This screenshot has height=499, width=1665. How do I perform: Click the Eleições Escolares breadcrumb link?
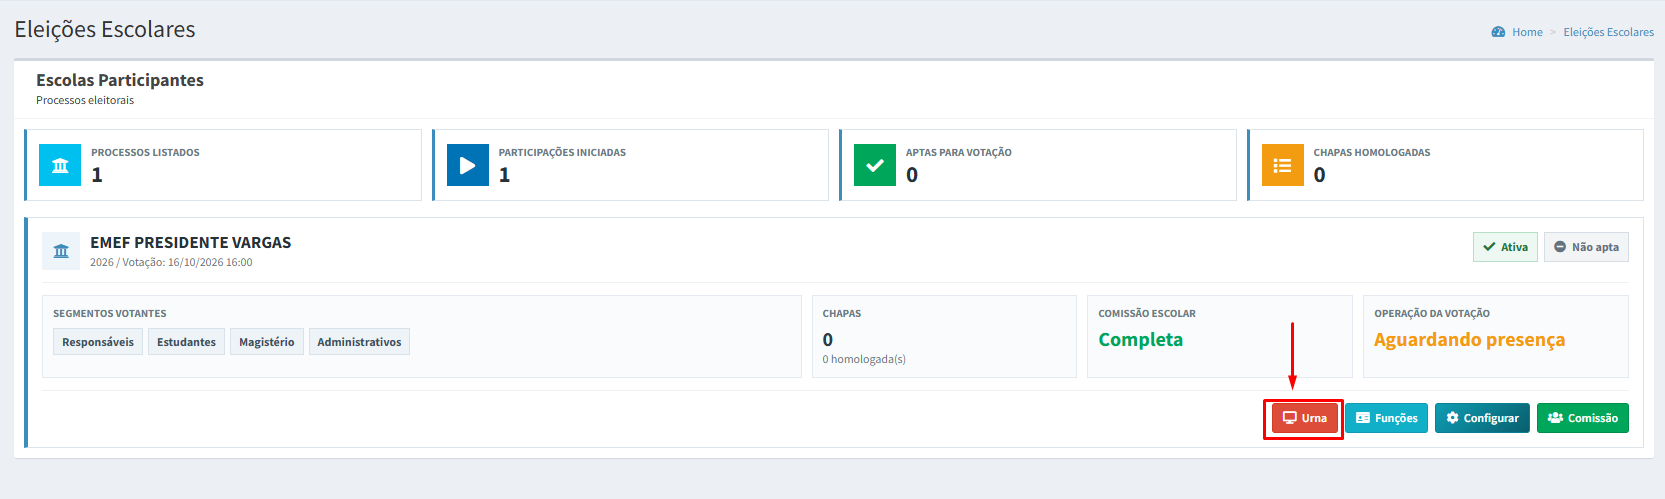pos(1608,32)
